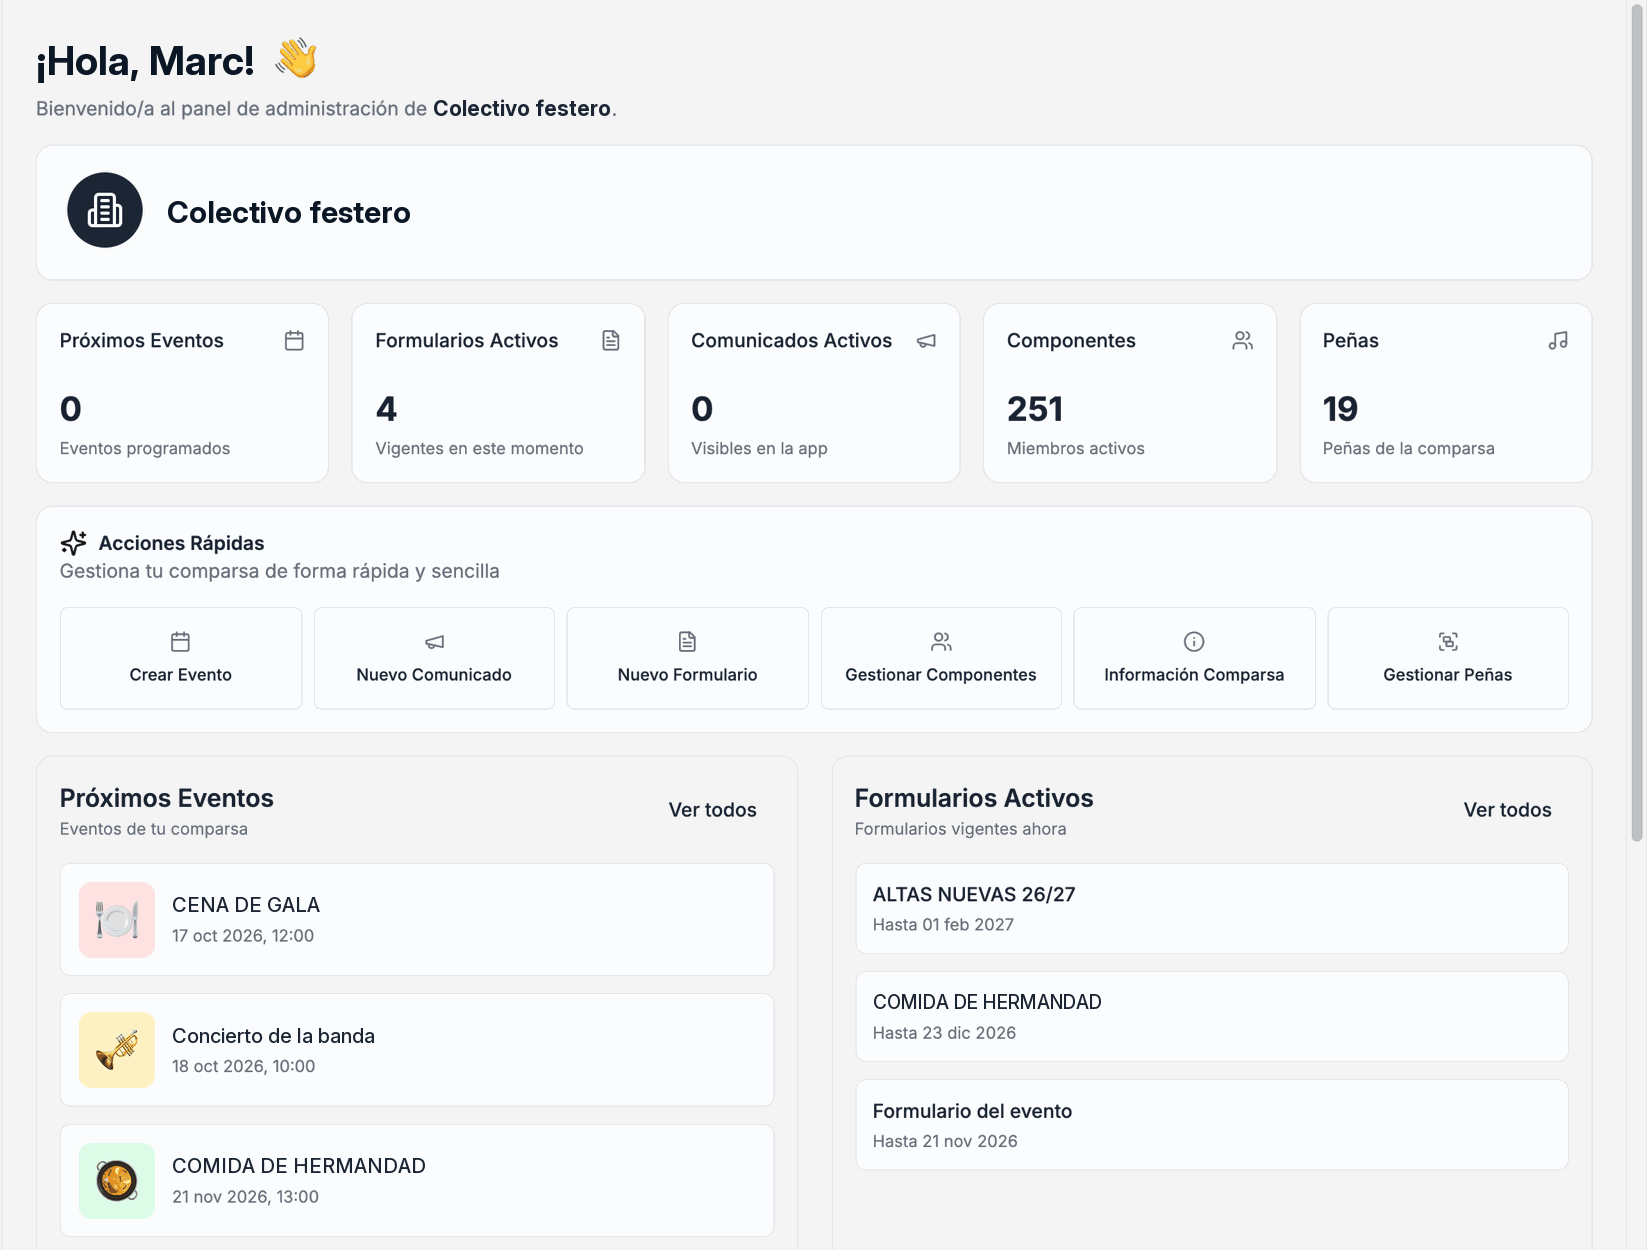Screen dimensions: 1647x1250
Task: Open Gestionar Componentes
Action: [x=941, y=658]
